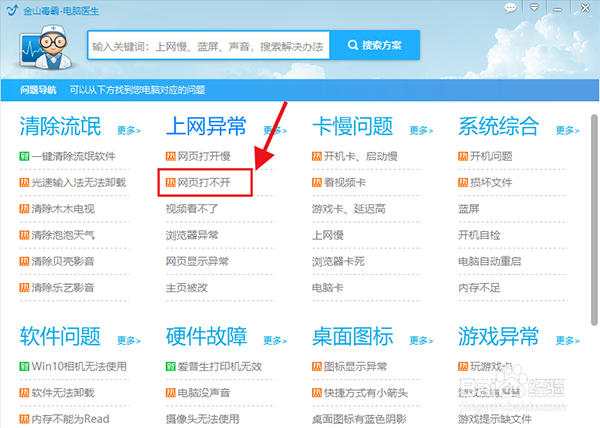The image size is (600, 428).
Task: Click hot icon beside 清除泡泡天气
Action: click(x=24, y=235)
